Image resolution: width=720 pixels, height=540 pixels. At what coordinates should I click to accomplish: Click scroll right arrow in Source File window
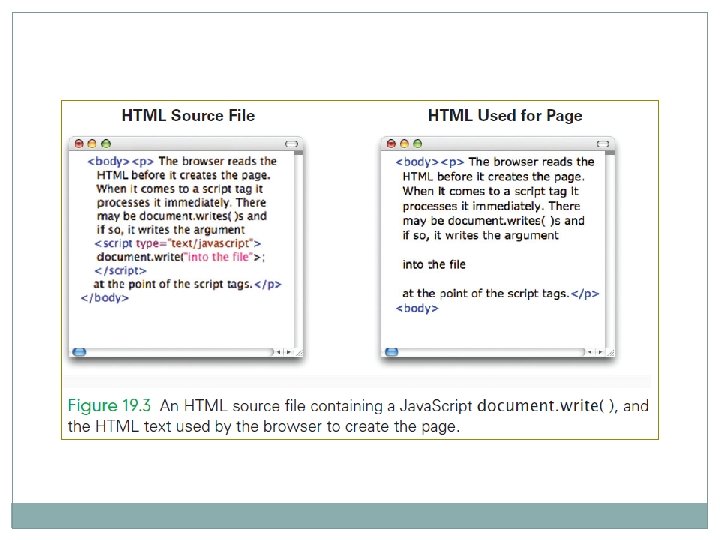tap(288, 352)
